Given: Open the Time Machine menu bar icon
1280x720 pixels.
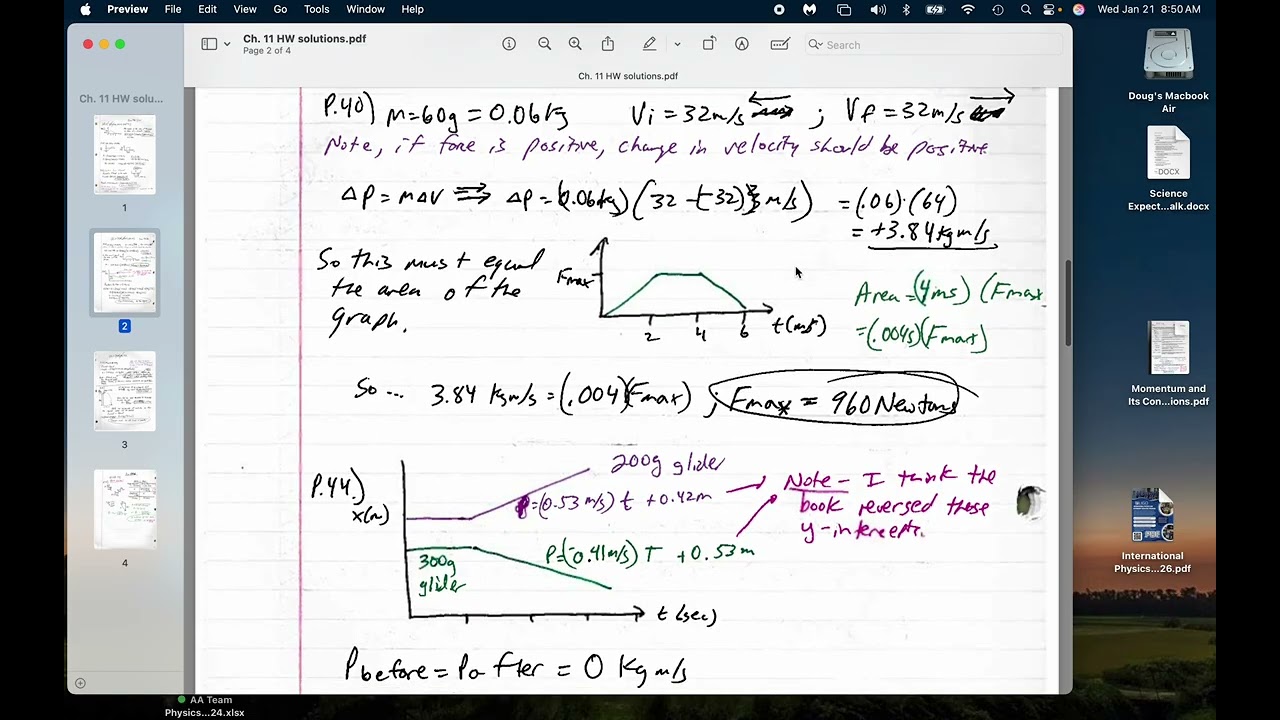Looking at the screenshot, I should (x=998, y=9).
